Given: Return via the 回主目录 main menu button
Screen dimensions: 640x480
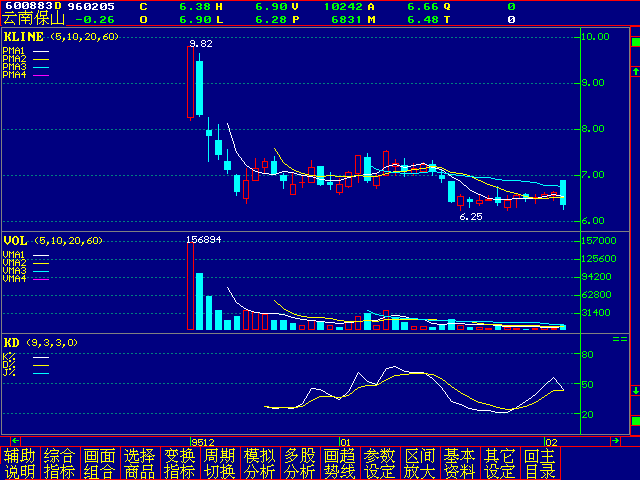Looking at the screenshot, I should coord(540,463).
